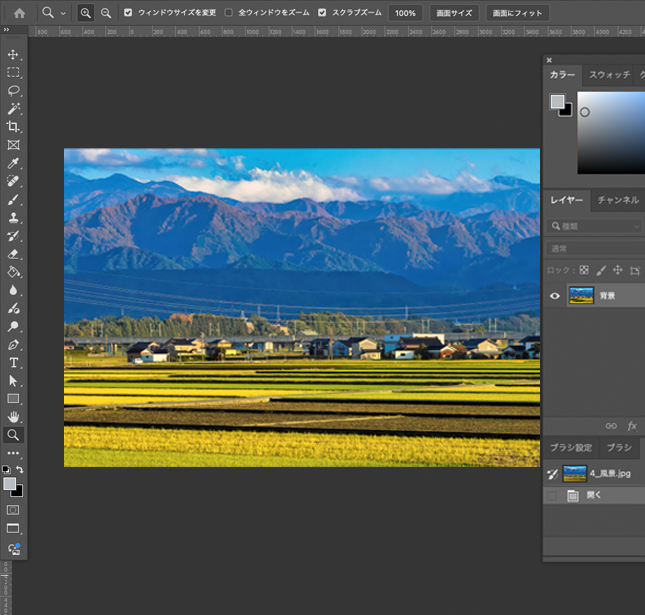The image size is (645, 615).
Task: Open the blend mode 通常 dropdown
Action: pos(596,248)
